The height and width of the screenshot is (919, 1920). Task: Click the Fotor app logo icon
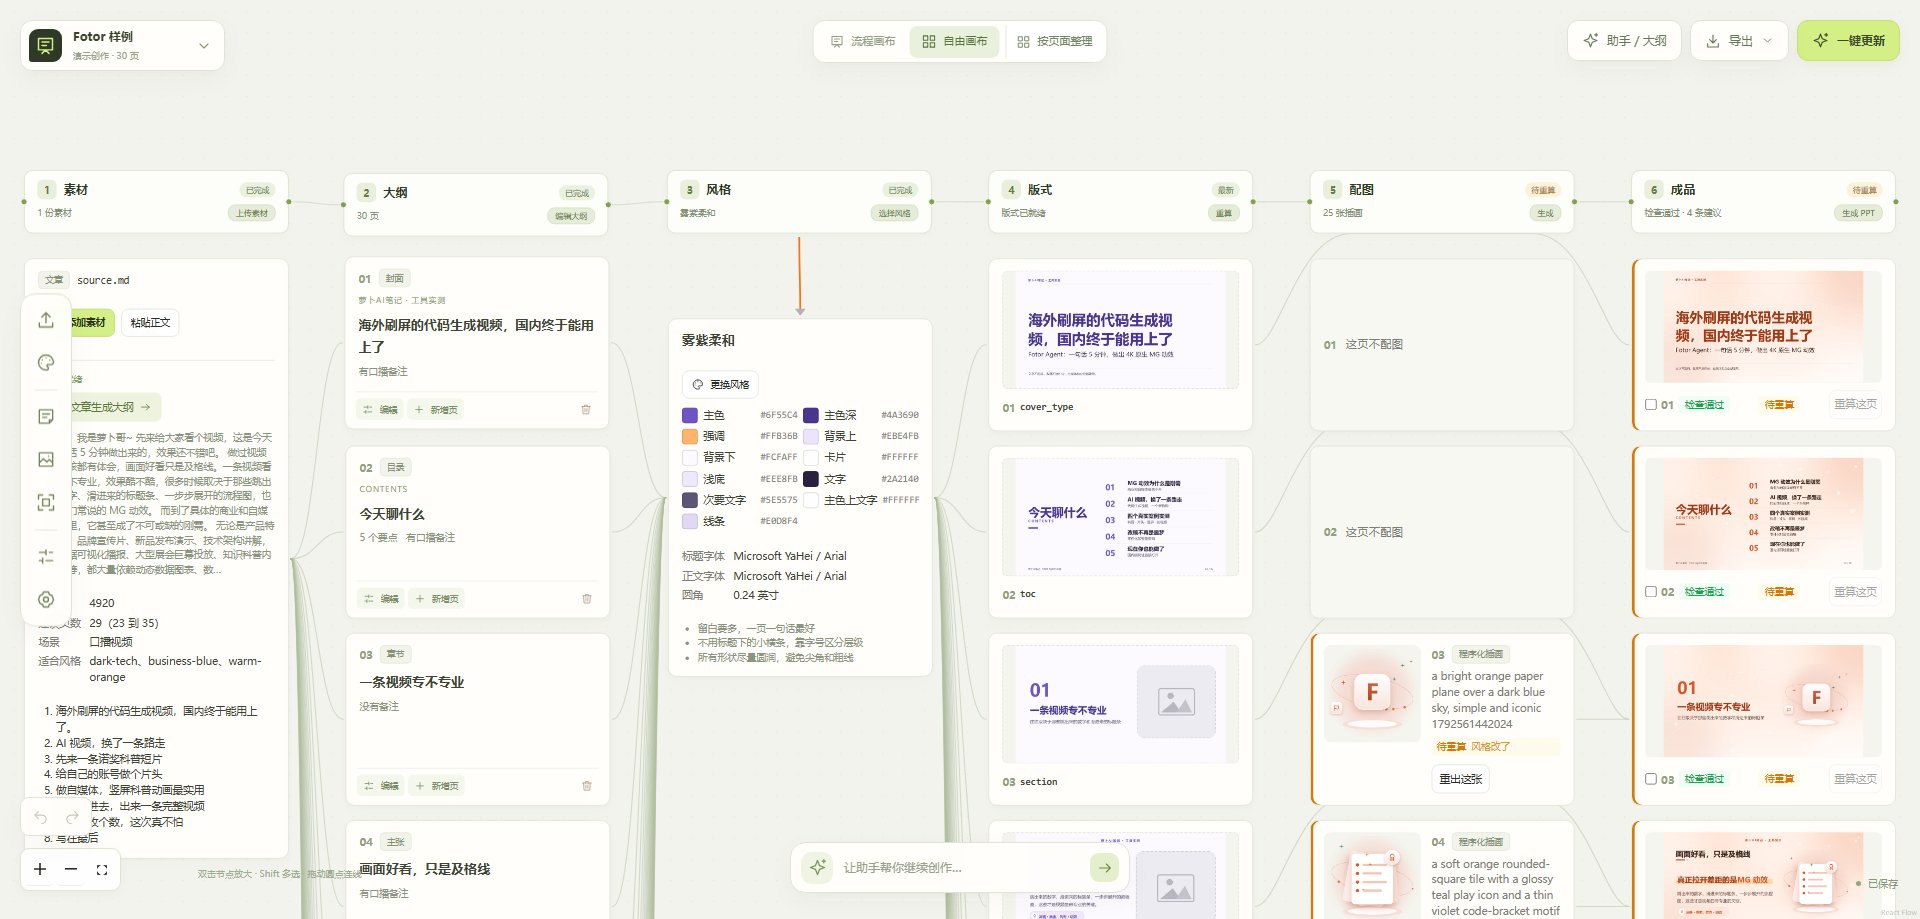(45, 45)
